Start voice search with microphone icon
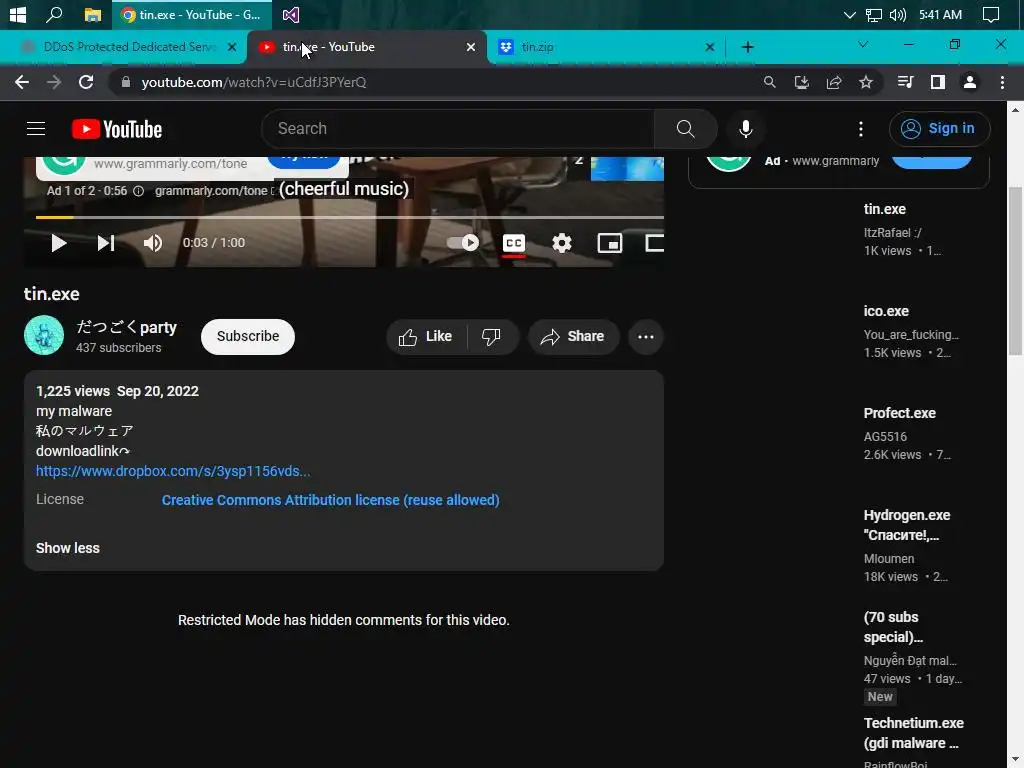Screen dimensions: 1024x768 pyautogui.click(x=745, y=129)
